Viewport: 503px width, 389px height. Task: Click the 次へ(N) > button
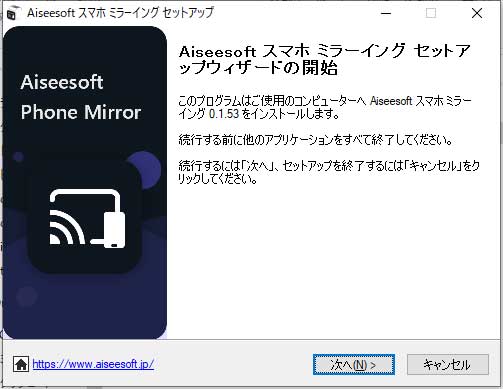click(x=354, y=364)
